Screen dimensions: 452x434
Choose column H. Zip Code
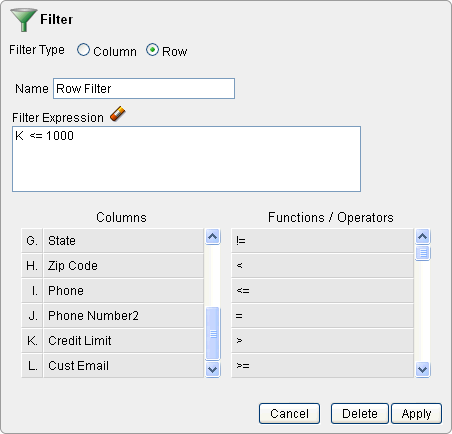113,266
